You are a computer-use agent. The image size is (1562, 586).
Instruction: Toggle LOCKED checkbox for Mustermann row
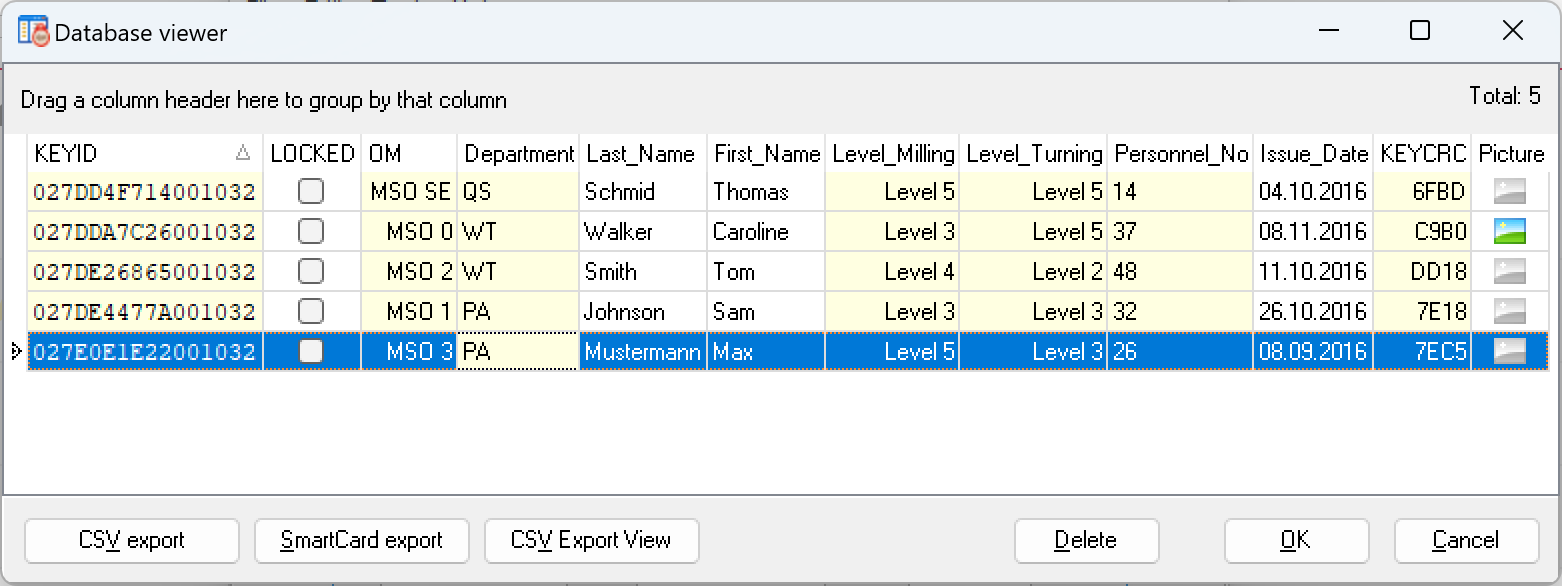[x=311, y=351]
